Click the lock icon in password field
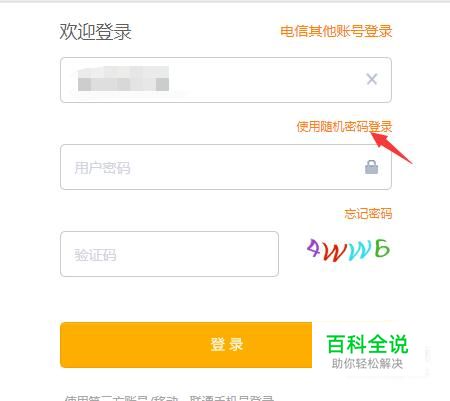Image resolution: width=450 pixels, height=401 pixels. tap(371, 167)
